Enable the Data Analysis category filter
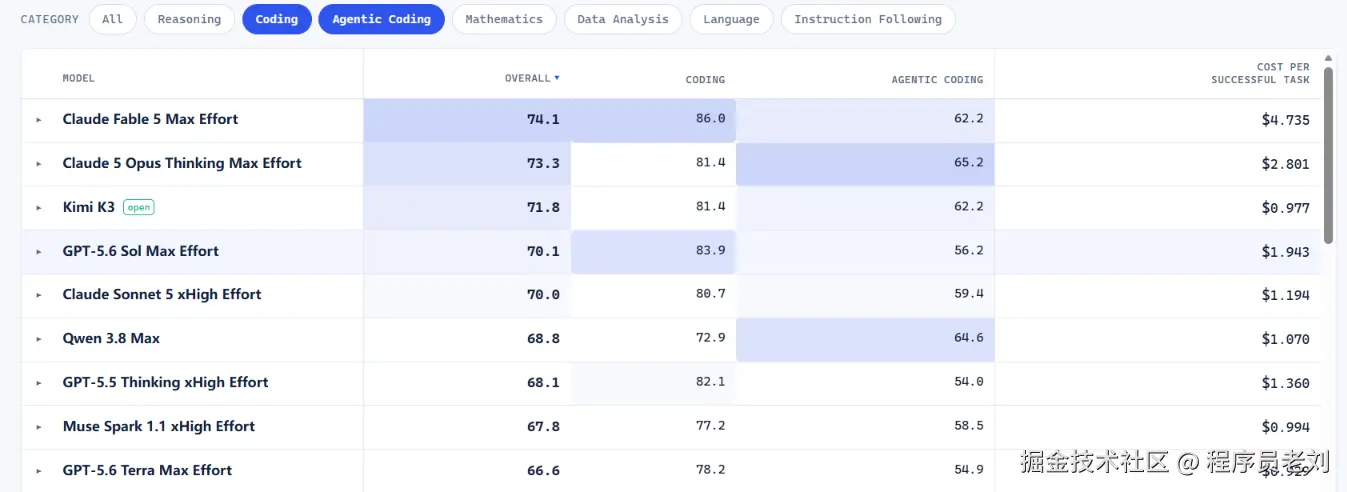This screenshot has width=1347, height=492. click(x=623, y=19)
